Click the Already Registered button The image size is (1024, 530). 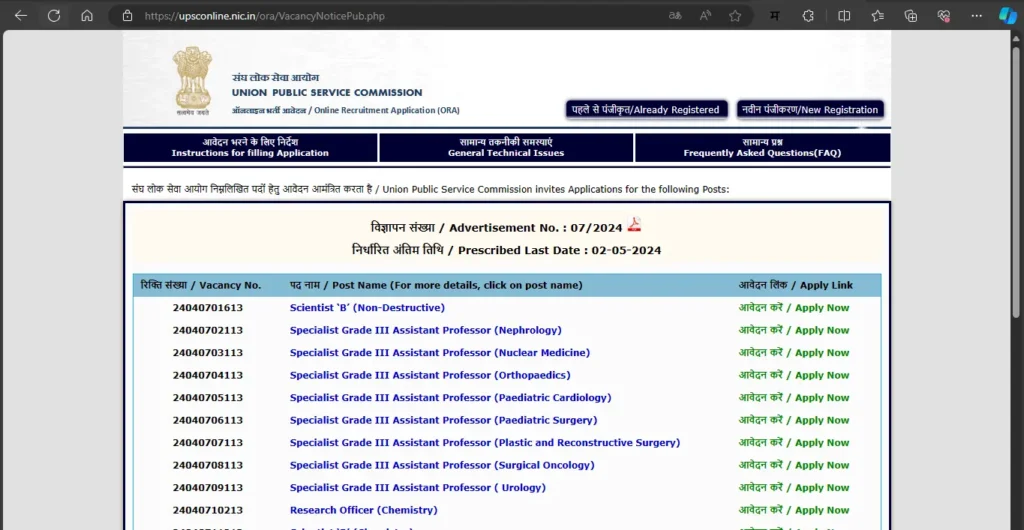[x=645, y=110]
